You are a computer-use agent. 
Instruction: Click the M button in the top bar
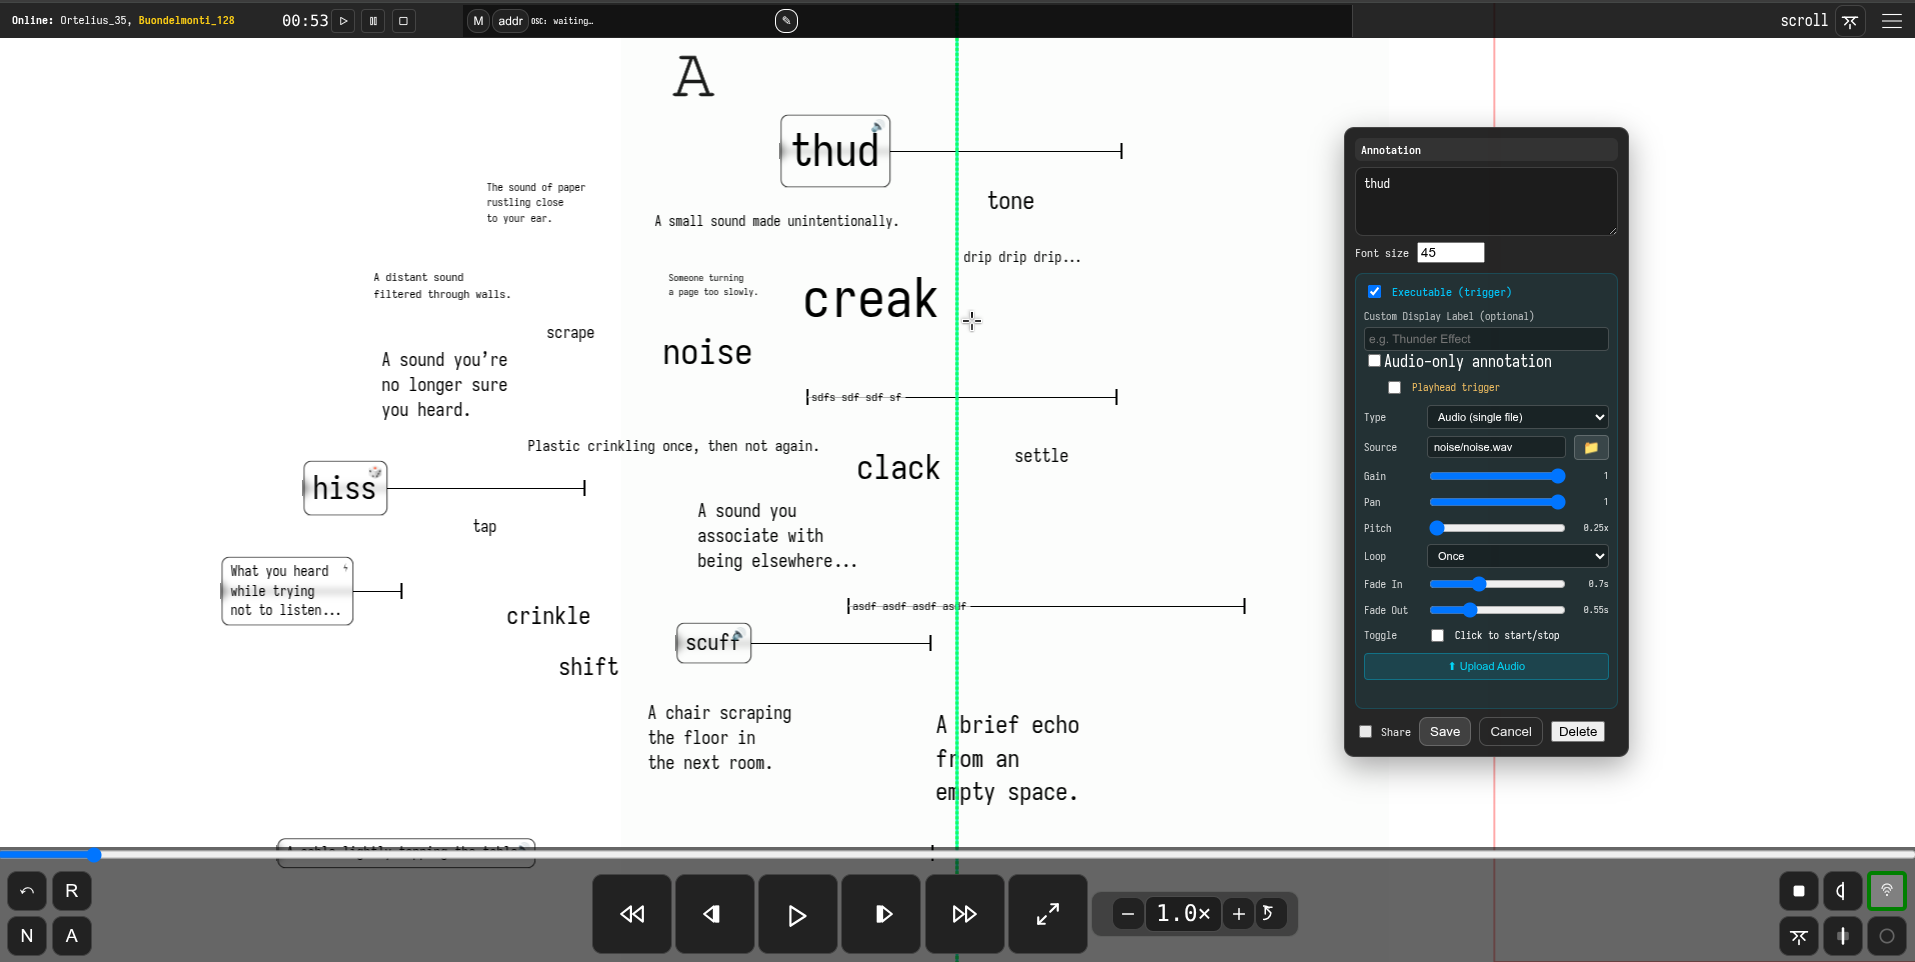point(478,20)
